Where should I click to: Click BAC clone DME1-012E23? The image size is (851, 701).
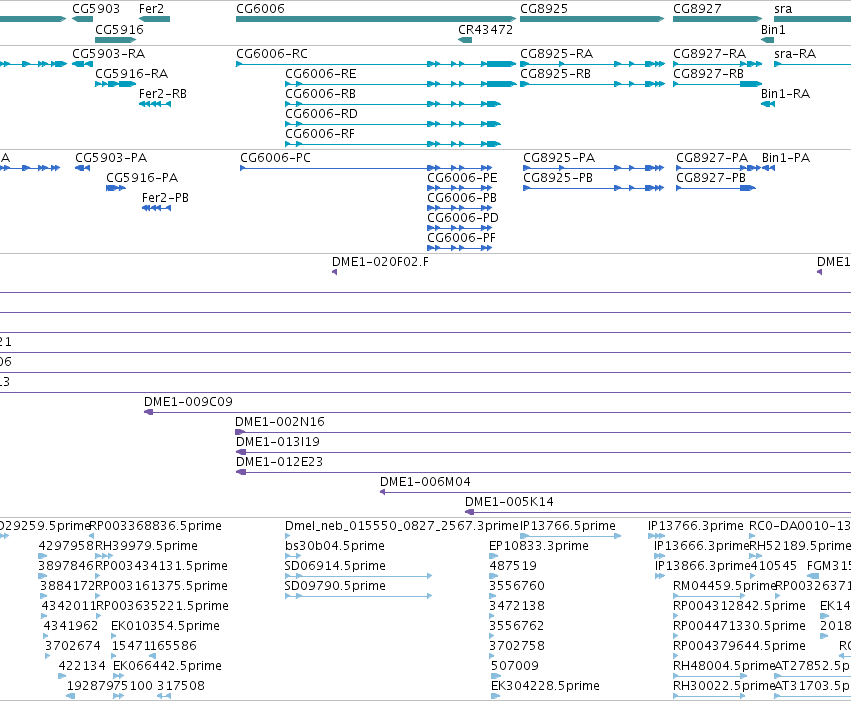543,472
